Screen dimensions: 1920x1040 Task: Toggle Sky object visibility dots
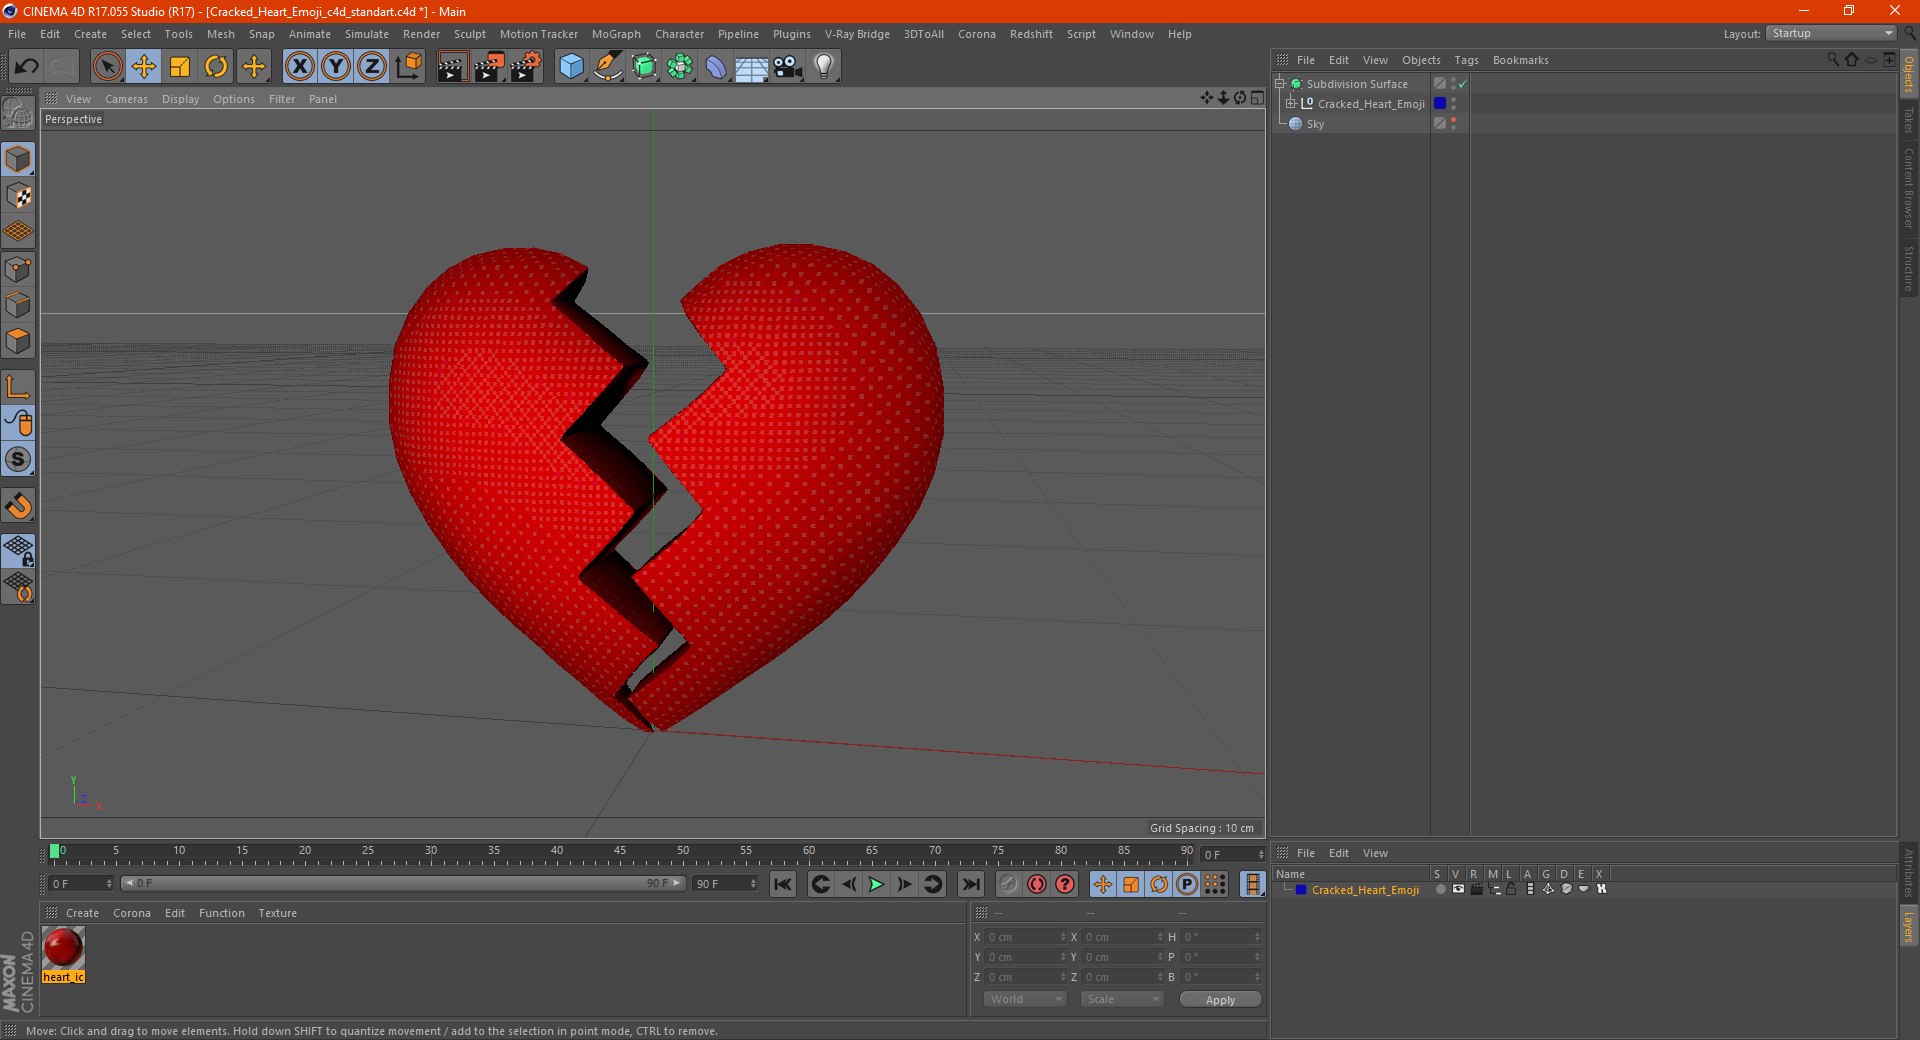pos(1453,124)
